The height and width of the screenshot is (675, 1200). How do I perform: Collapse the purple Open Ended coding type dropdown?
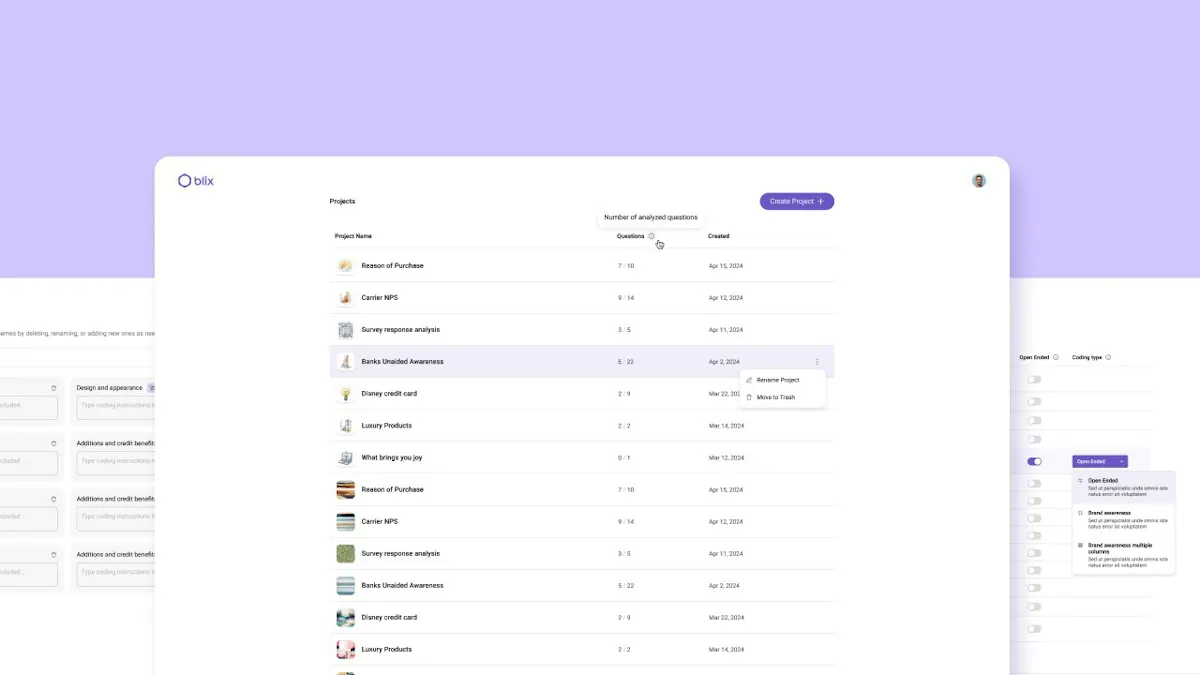click(1100, 462)
